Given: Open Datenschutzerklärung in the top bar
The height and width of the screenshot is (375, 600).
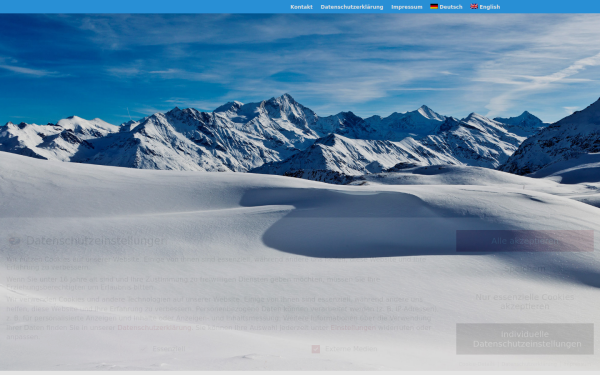Looking at the screenshot, I should [x=352, y=7].
